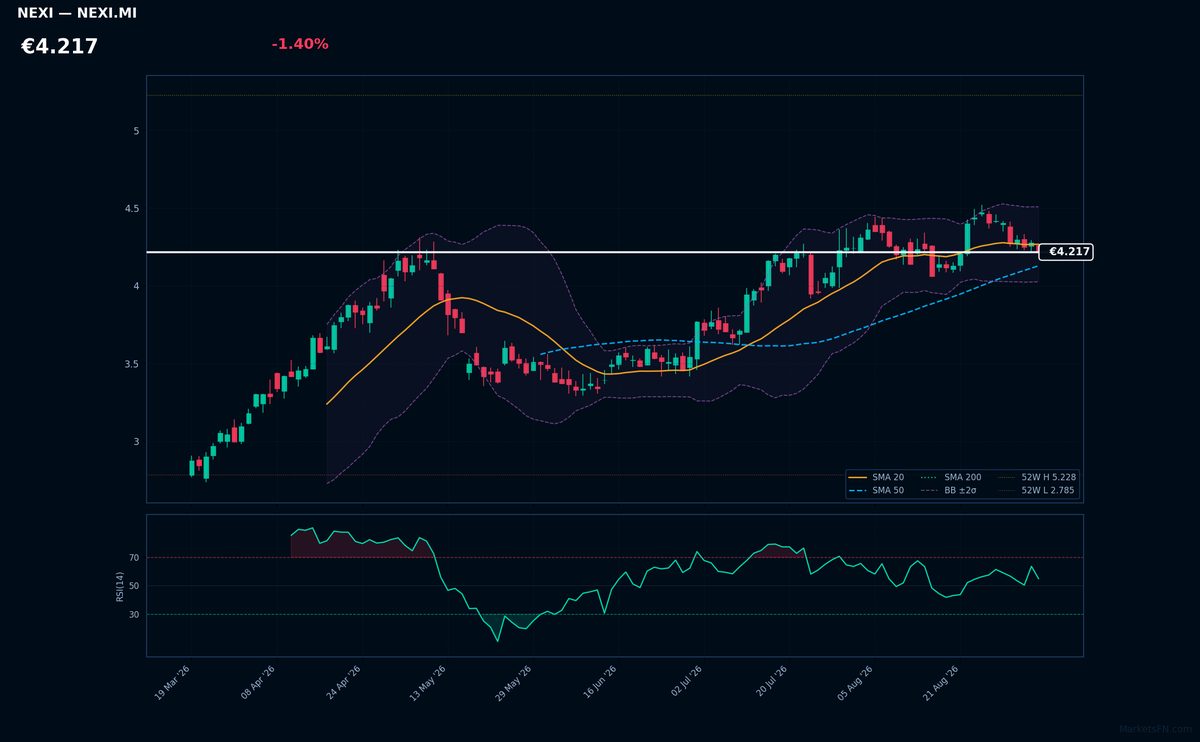
Task: Click the 24 Apr '26 date label
Action: 343,683
